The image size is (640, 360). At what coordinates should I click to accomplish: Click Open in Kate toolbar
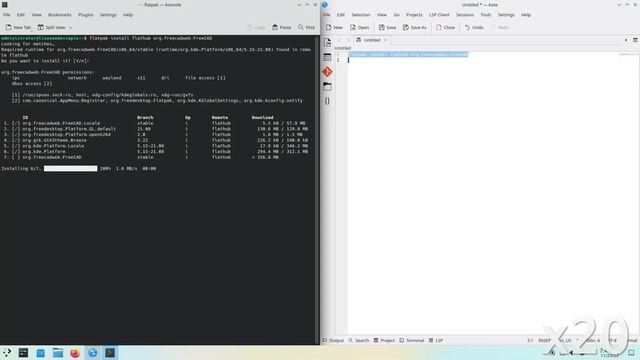click(x=359, y=27)
